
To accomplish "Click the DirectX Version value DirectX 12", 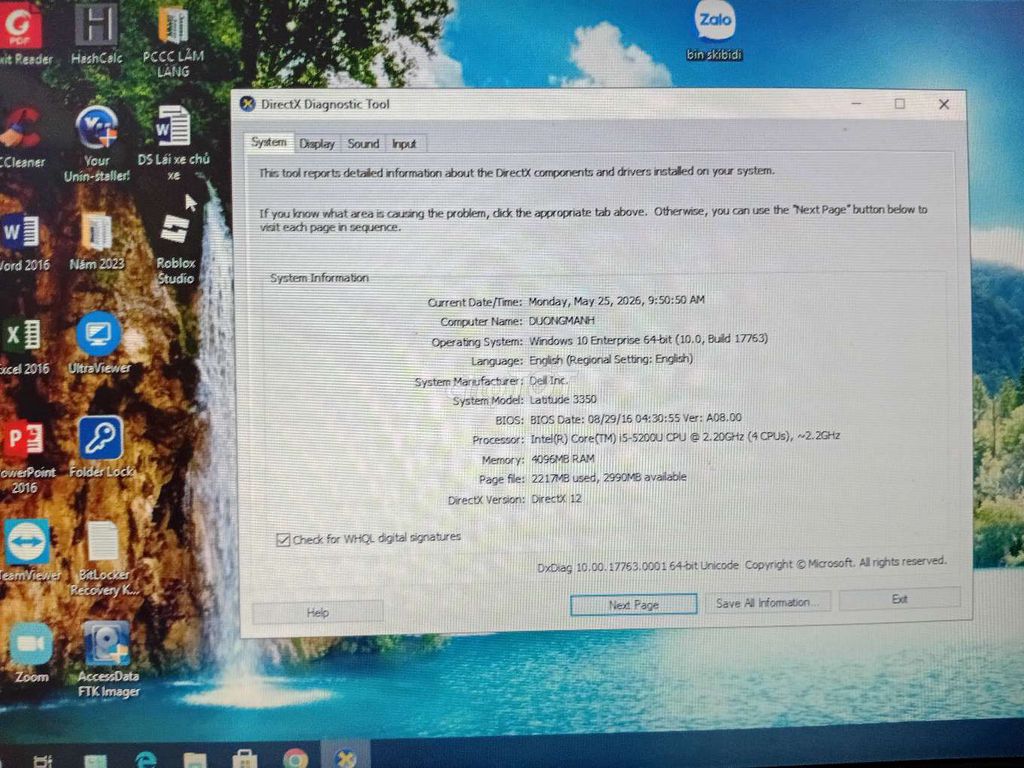I will click(x=556, y=499).
